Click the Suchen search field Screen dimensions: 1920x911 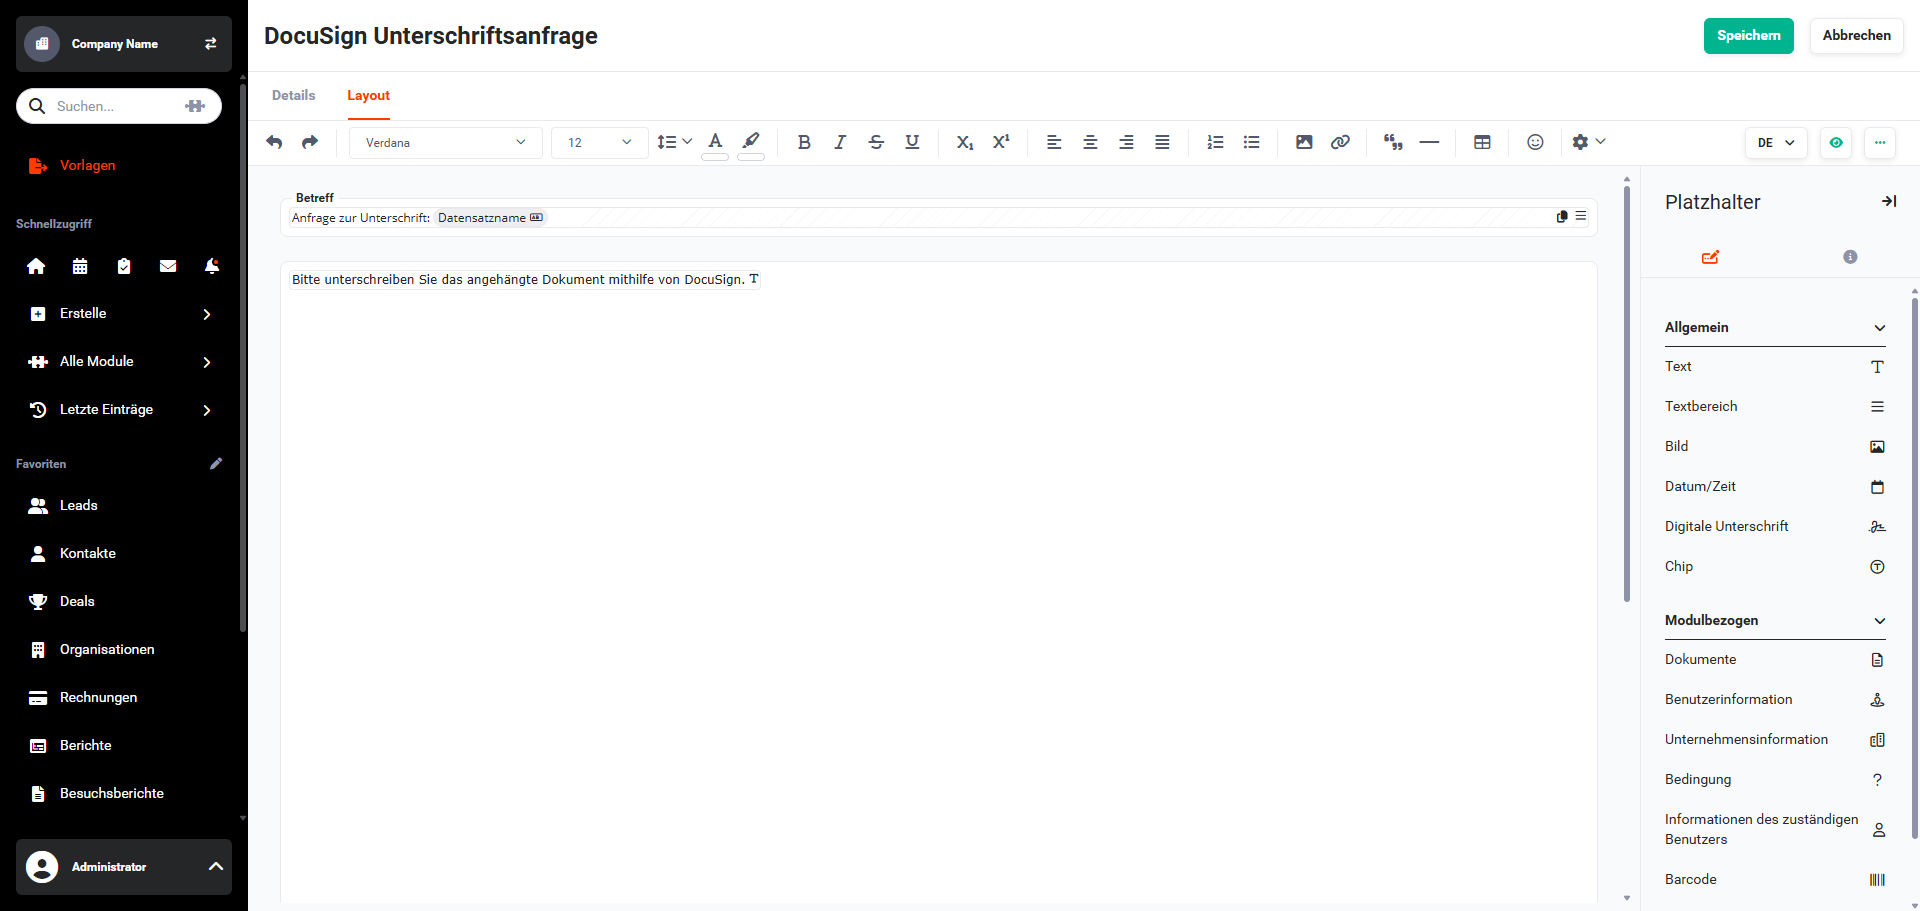119,106
